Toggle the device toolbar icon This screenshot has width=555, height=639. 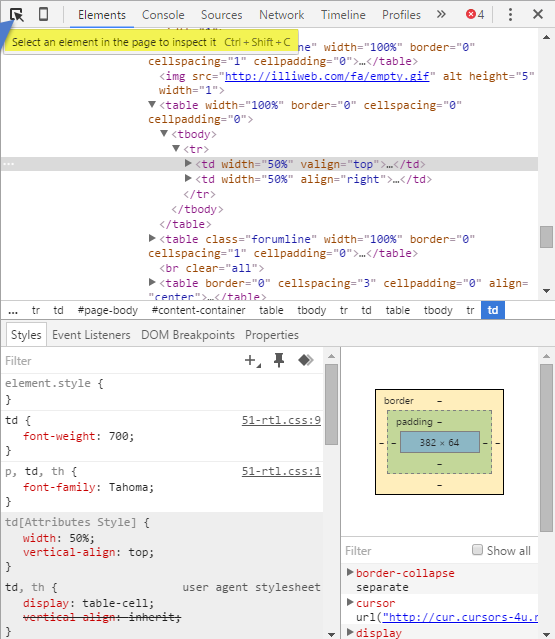click(43, 15)
